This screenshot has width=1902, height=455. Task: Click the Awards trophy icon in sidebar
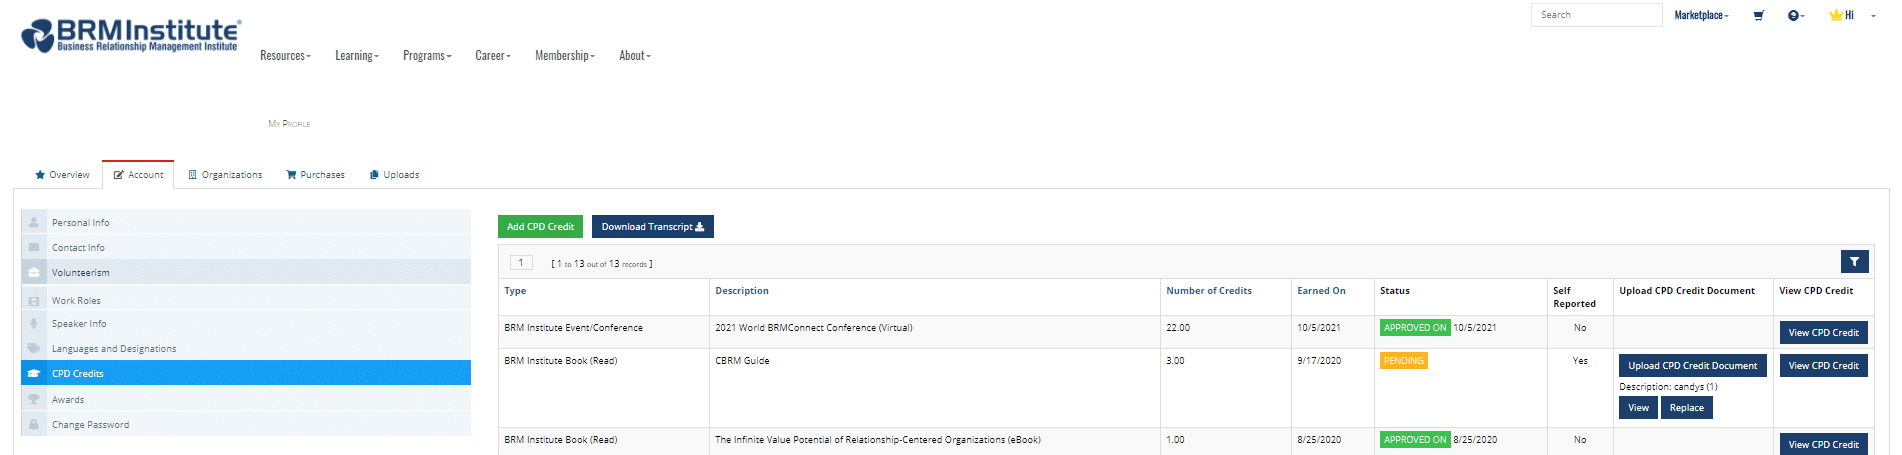[34, 399]
